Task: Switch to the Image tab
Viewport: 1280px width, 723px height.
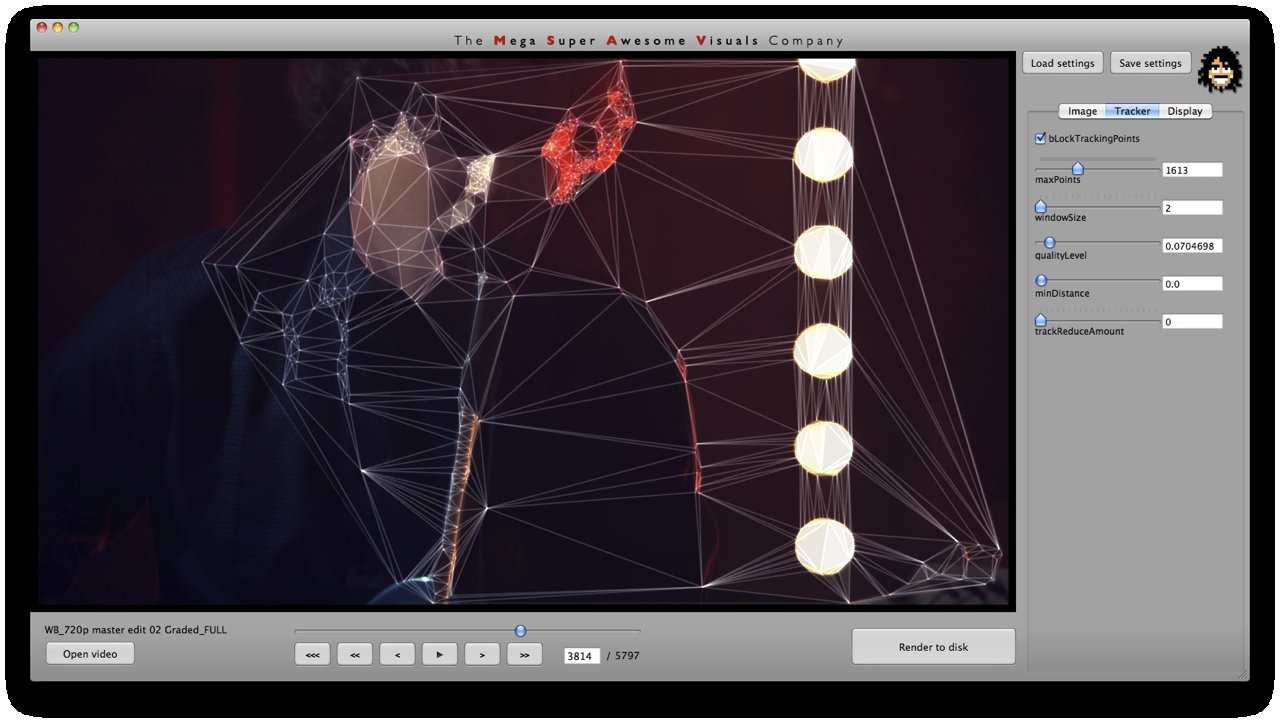Action: [x=1082, y=111]
